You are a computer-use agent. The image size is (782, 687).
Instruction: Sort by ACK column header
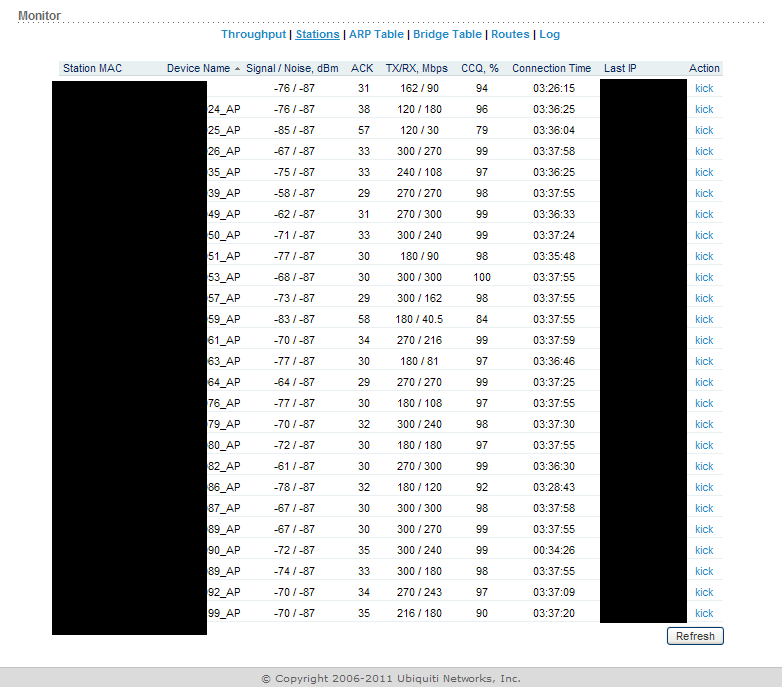(x=362, y=68)
